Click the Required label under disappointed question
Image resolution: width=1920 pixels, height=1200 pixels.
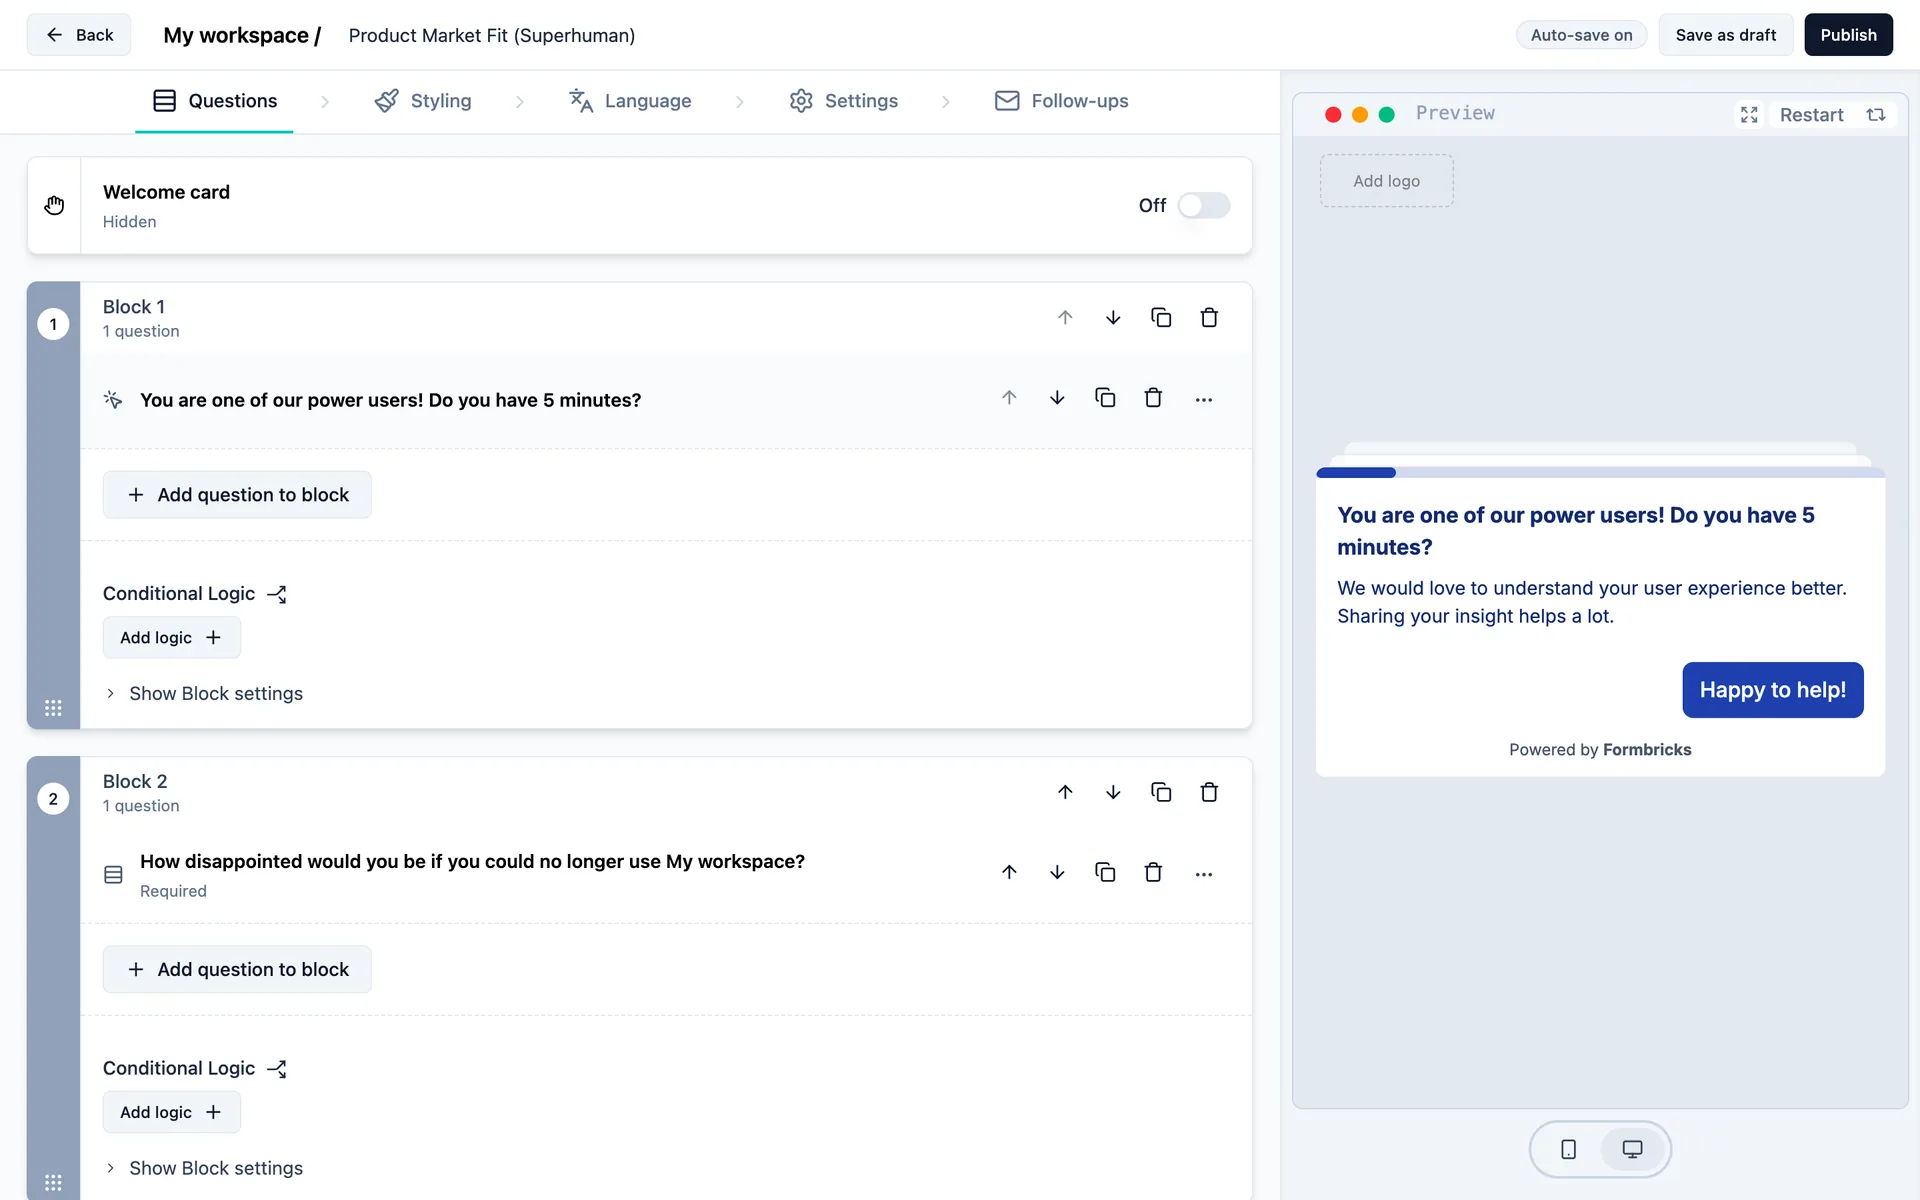coord(173,891)
